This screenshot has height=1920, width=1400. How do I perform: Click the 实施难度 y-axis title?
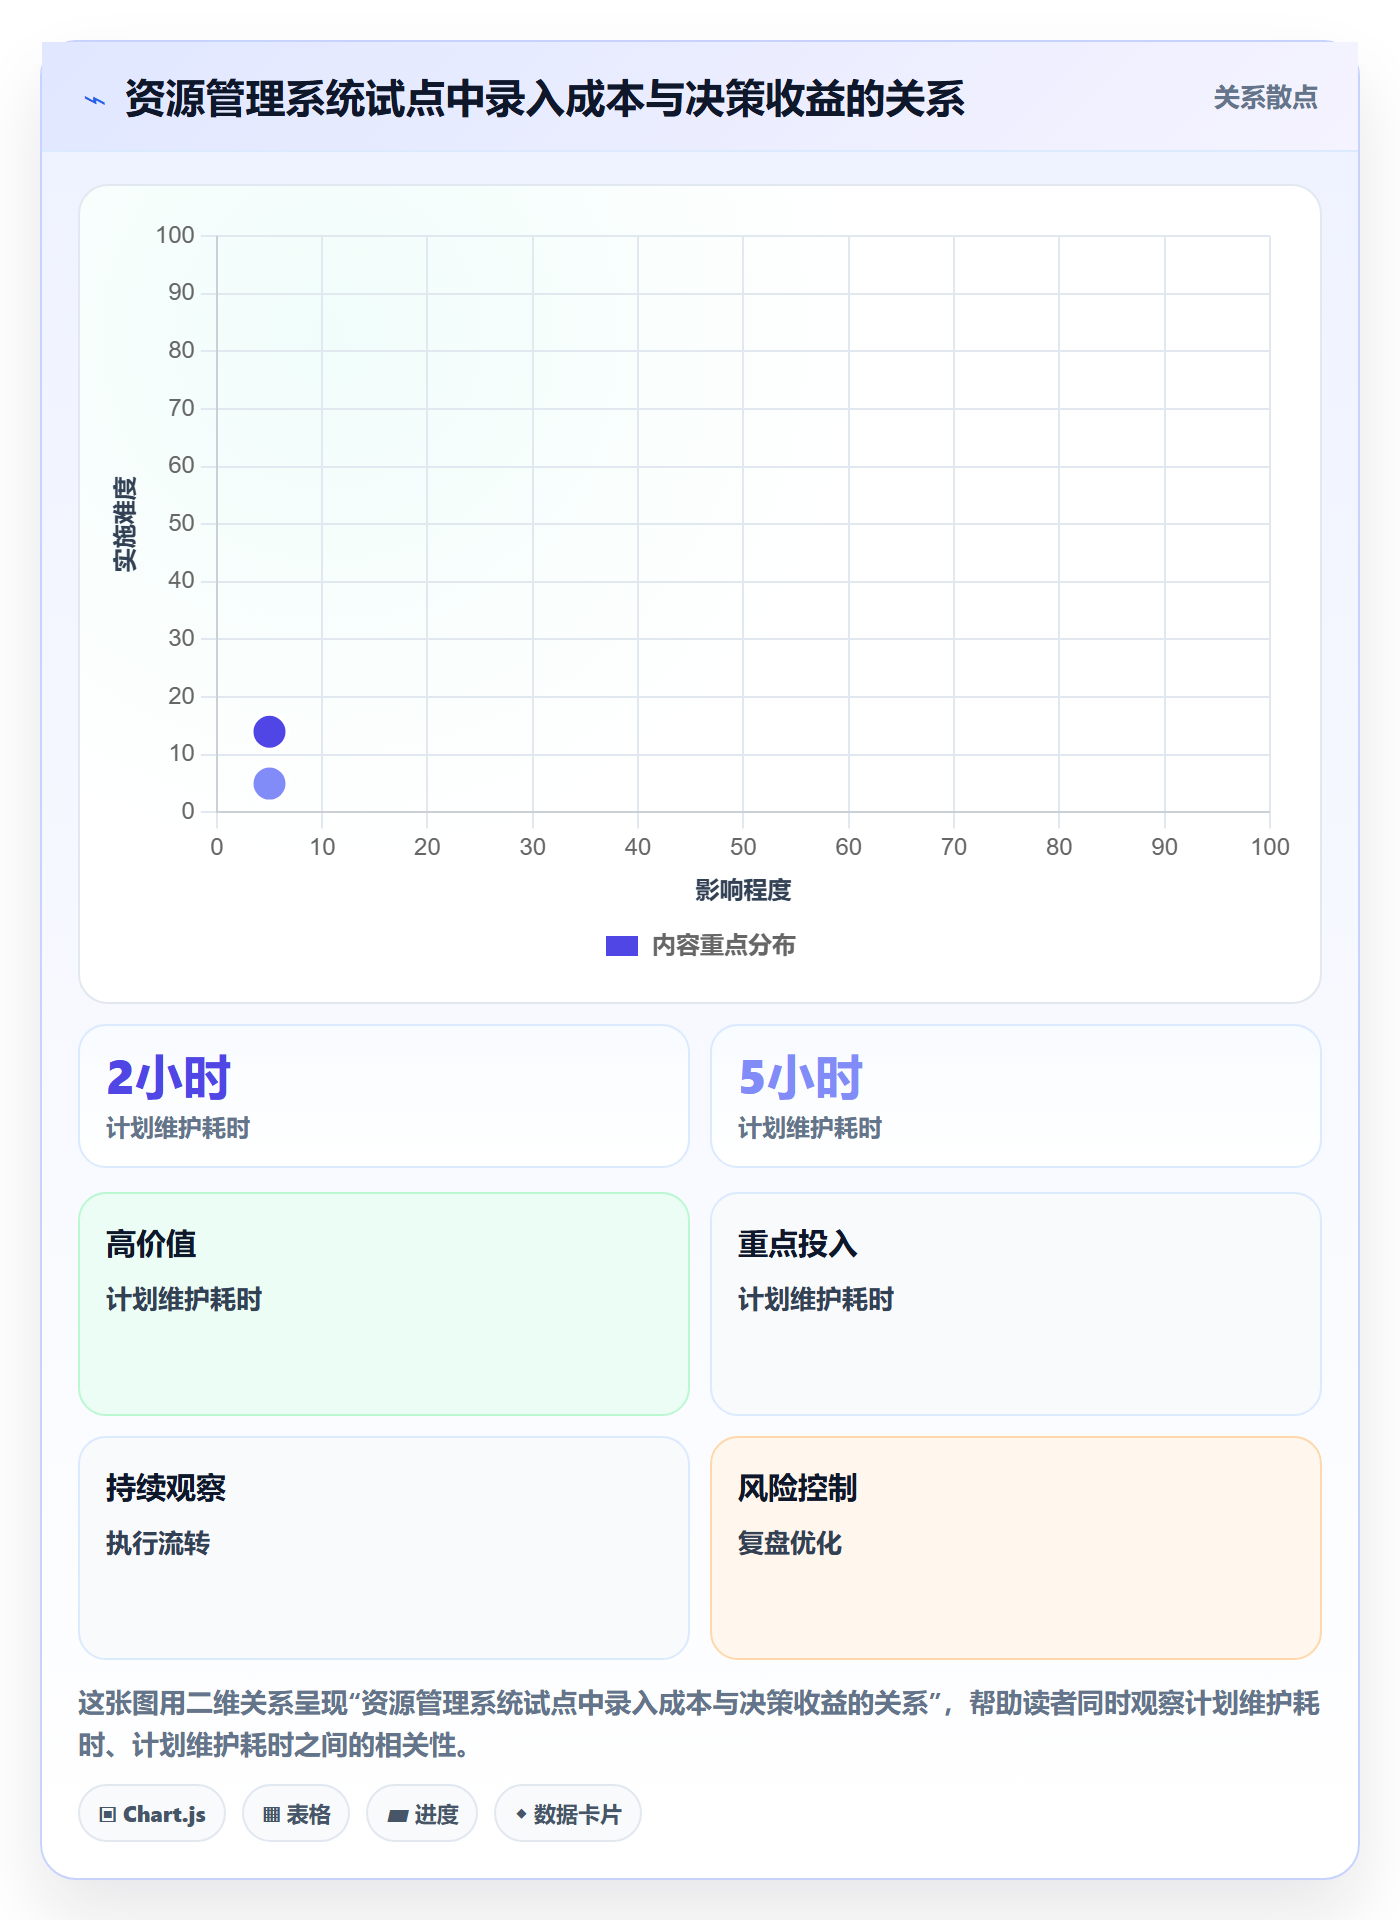(125, 524)
